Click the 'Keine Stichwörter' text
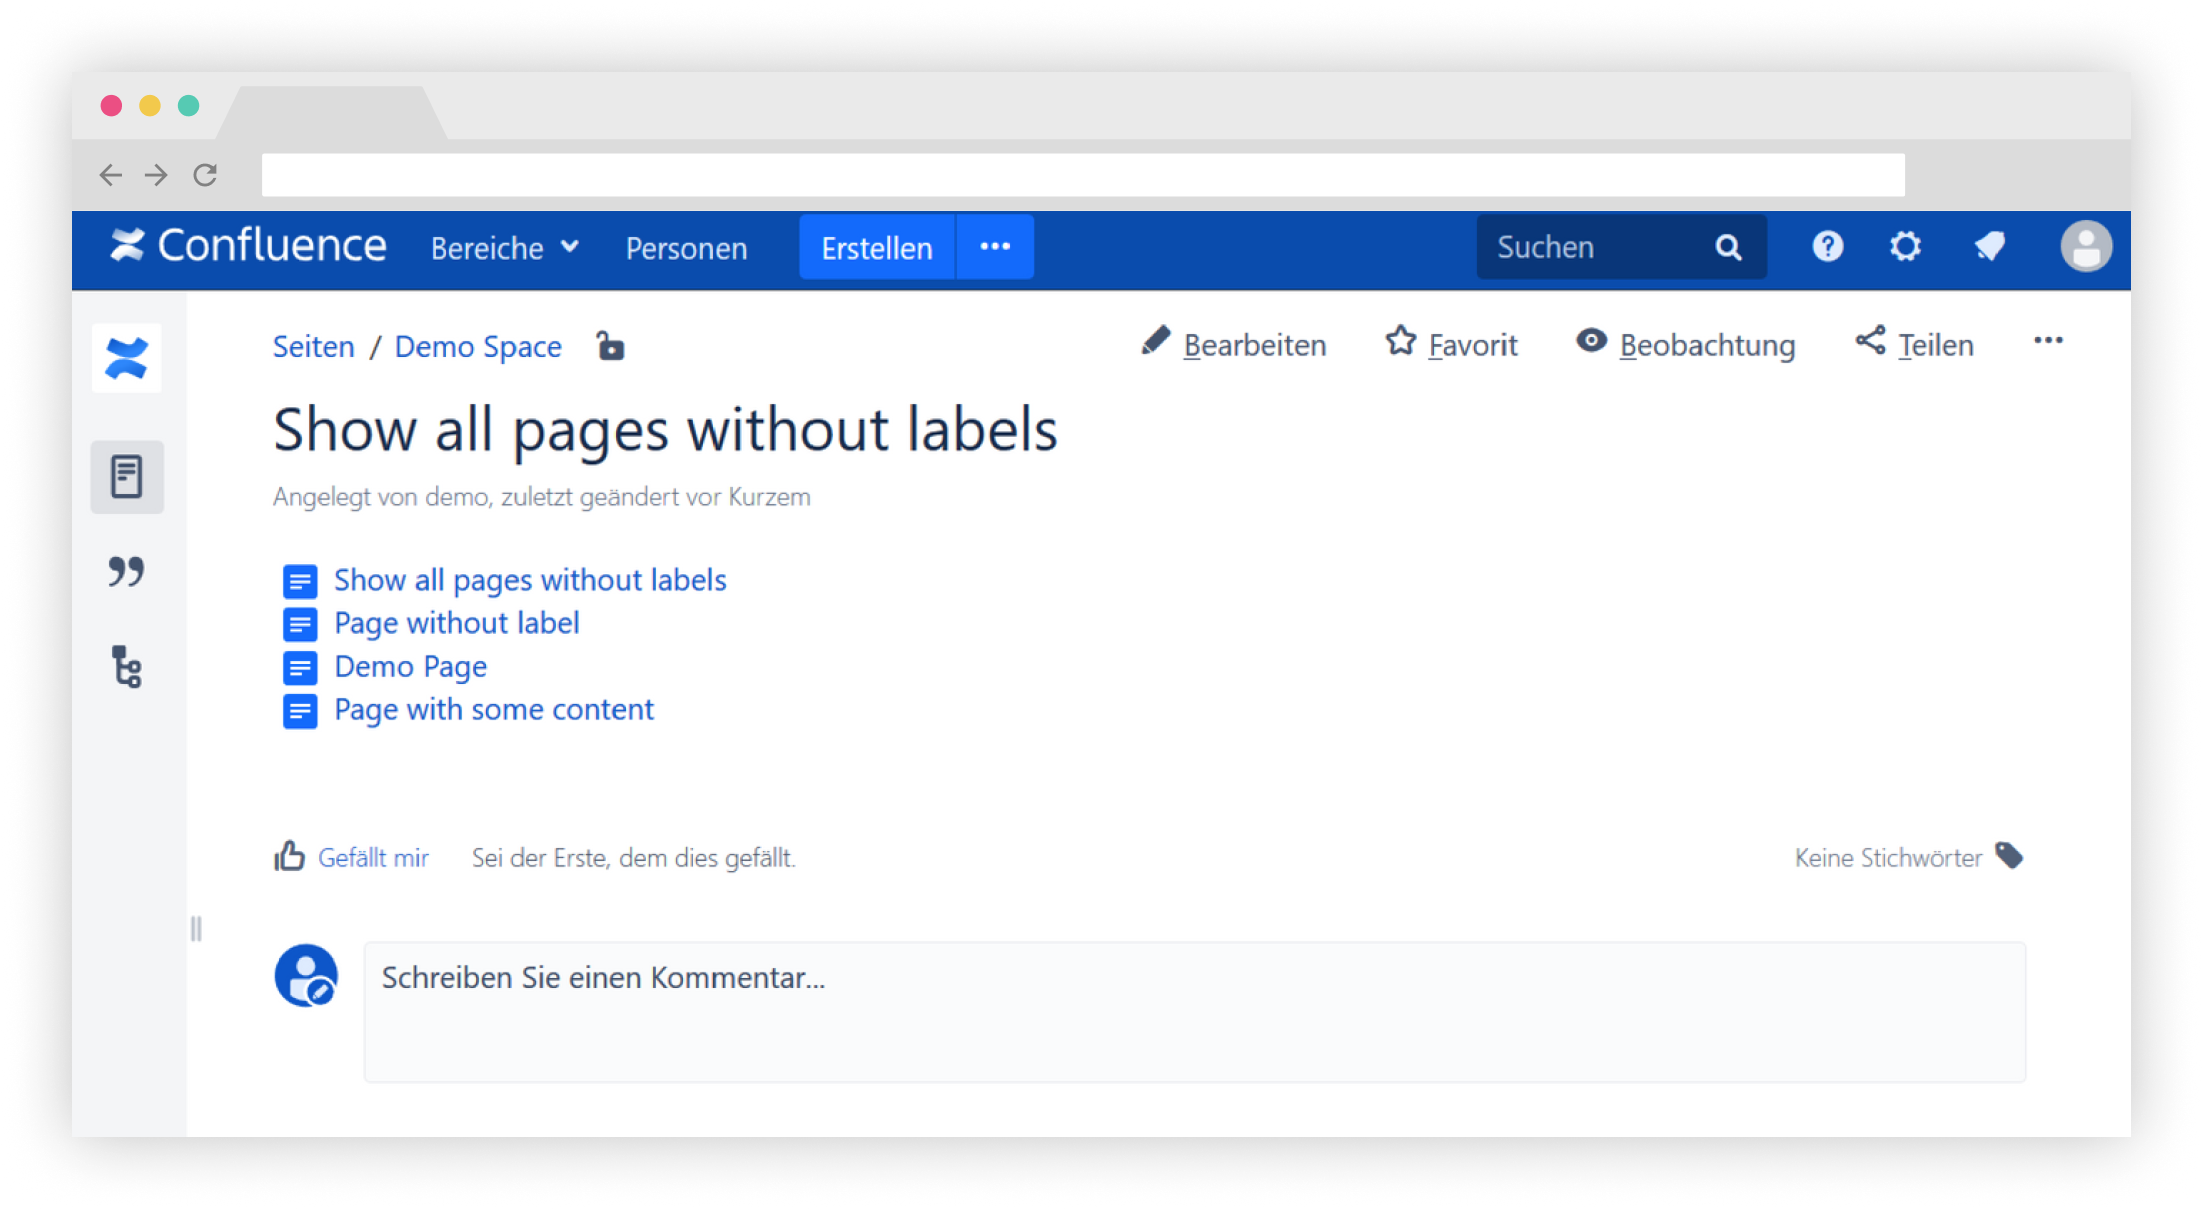Viewport: 2203px width, 1209px height. point(1888,858)
